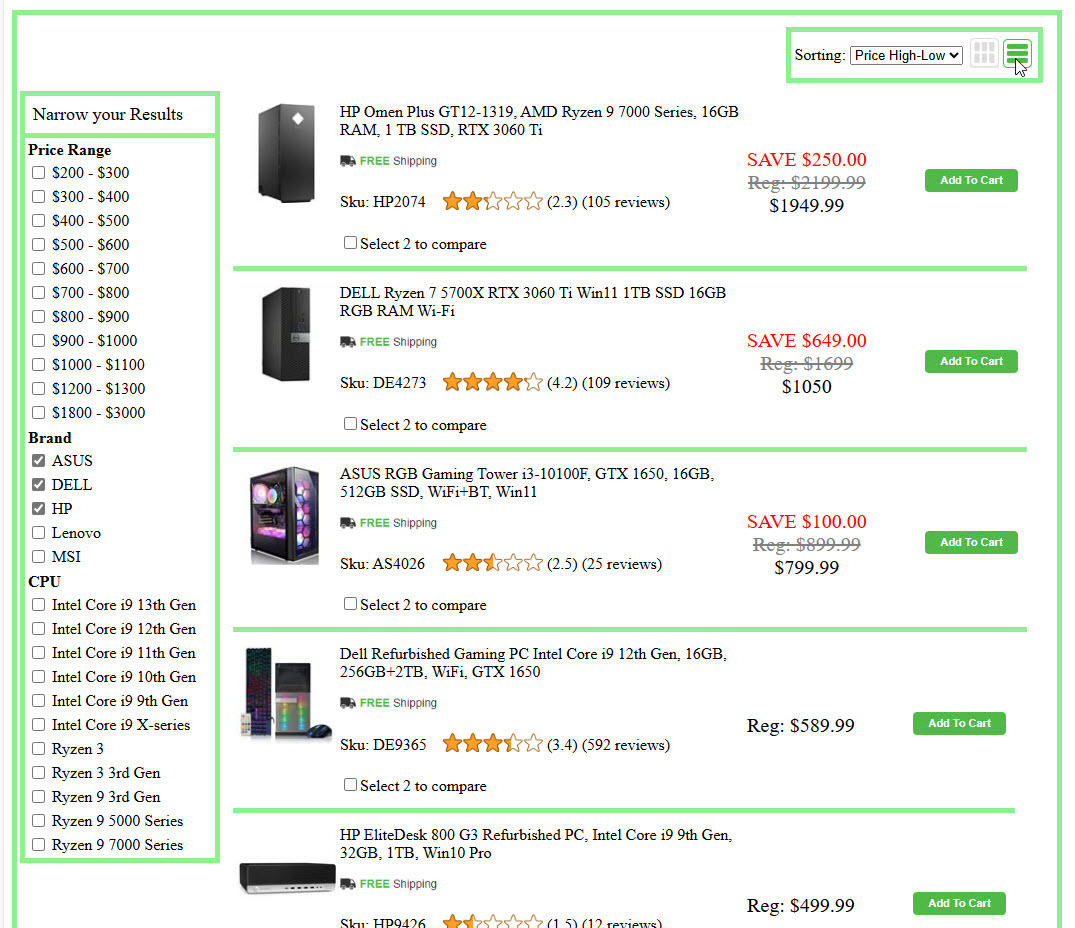Click the HP Omen Plus product image

pyautogui.click(x=285, y=154)
